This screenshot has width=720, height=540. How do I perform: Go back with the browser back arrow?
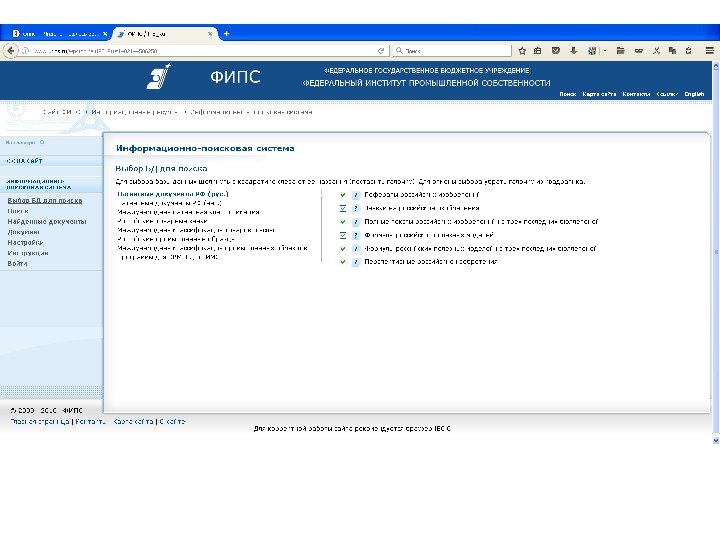(x=11, y=51)
